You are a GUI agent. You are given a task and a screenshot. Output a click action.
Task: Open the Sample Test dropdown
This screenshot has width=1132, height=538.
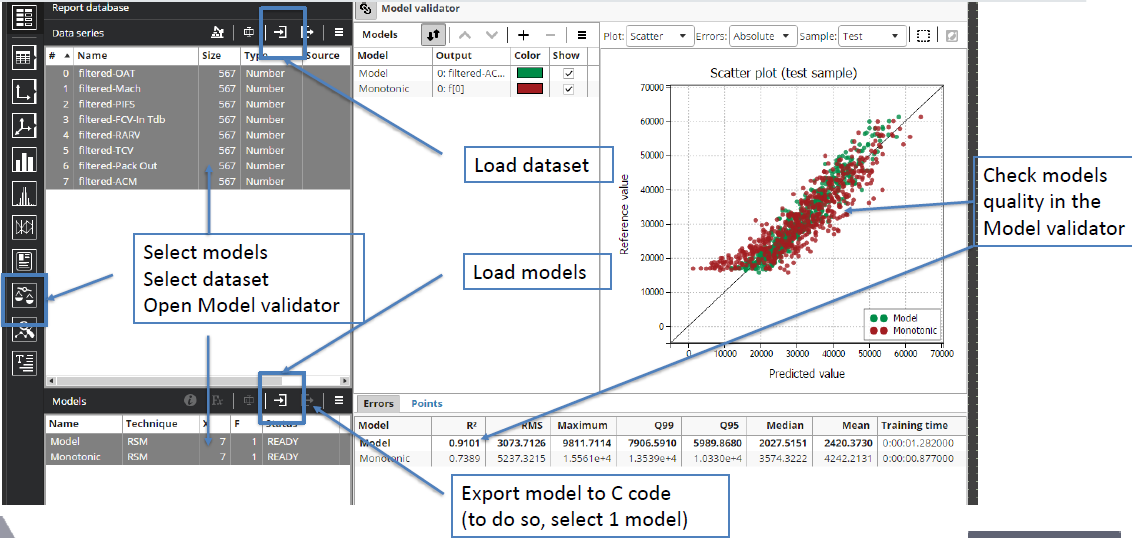871,35
